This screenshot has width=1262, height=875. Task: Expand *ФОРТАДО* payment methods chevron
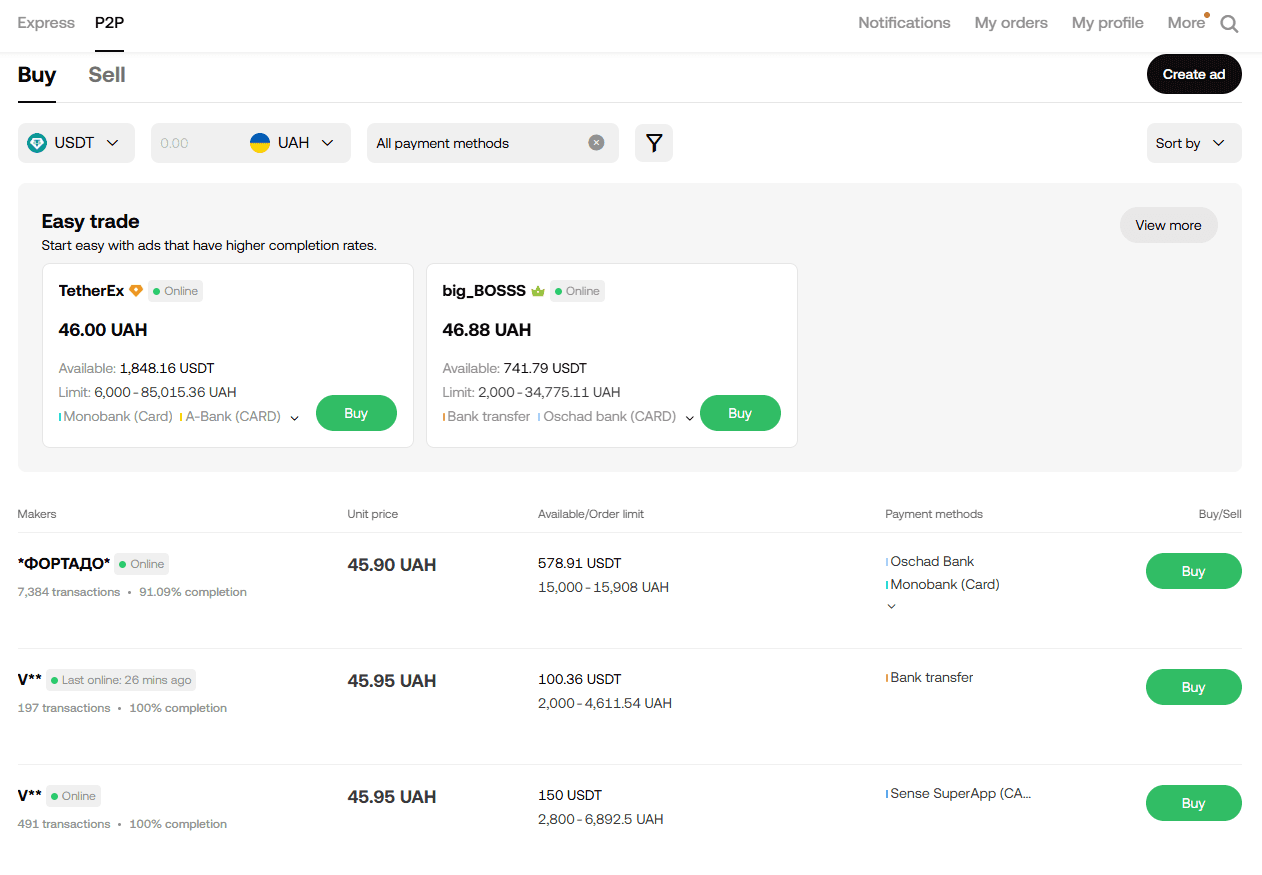[x=892, y=606]
